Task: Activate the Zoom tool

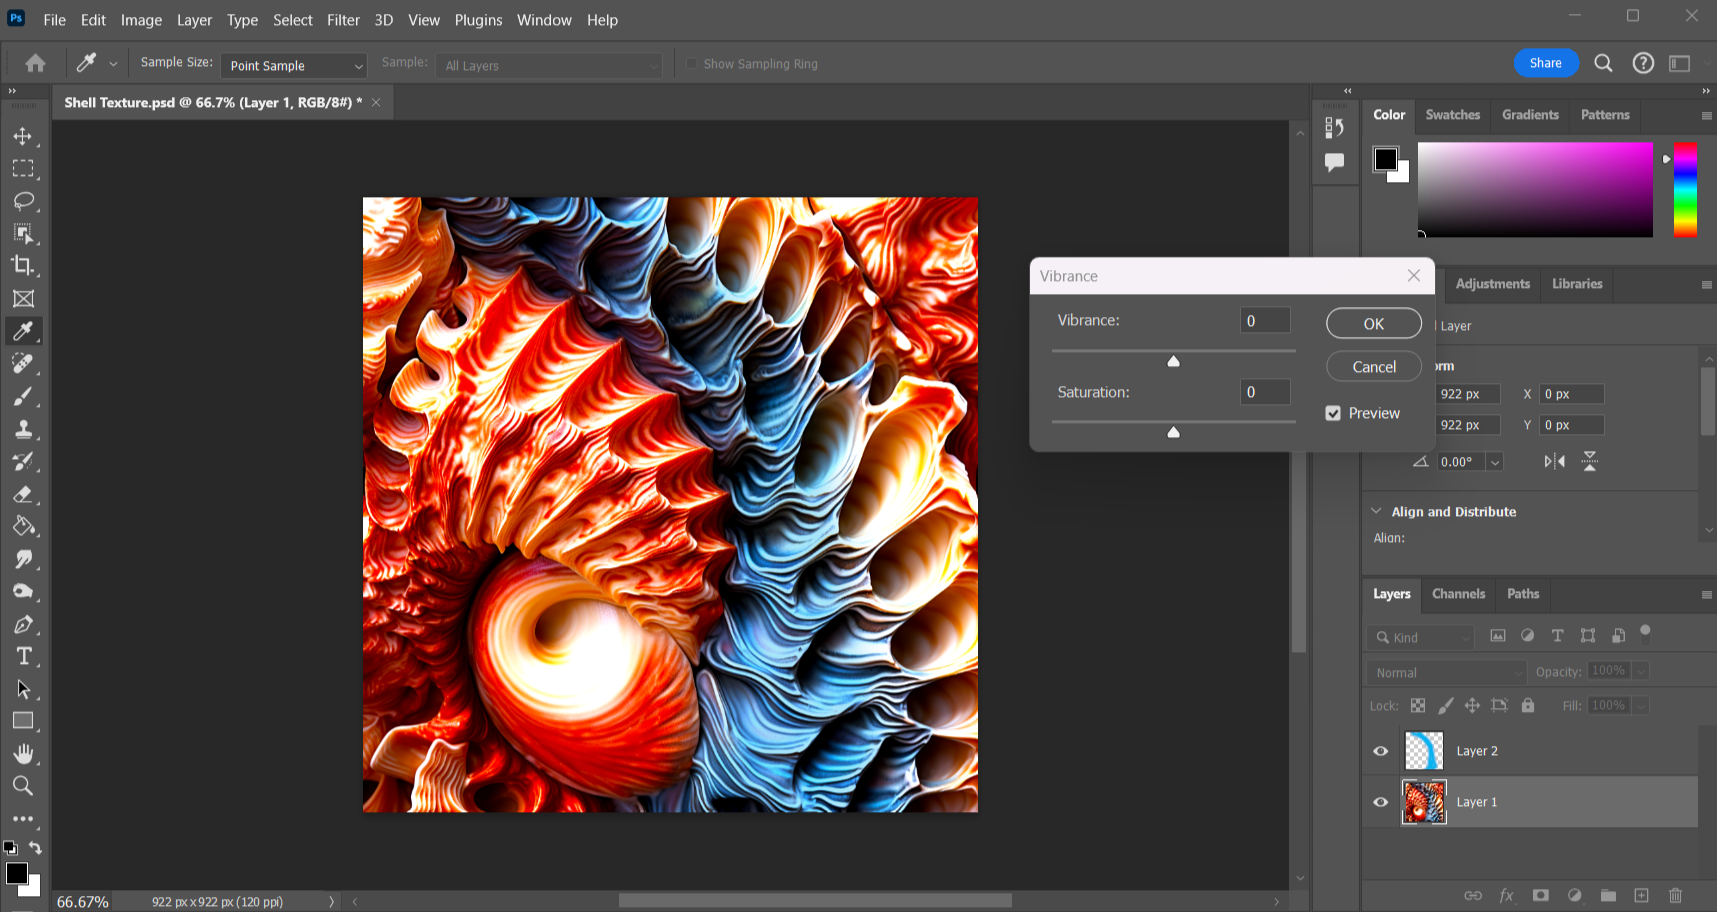Action: click(x=24, y=786)
